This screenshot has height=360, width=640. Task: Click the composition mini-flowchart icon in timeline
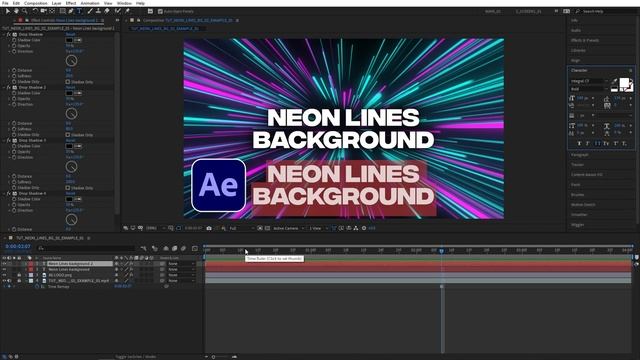coord(144,248)
